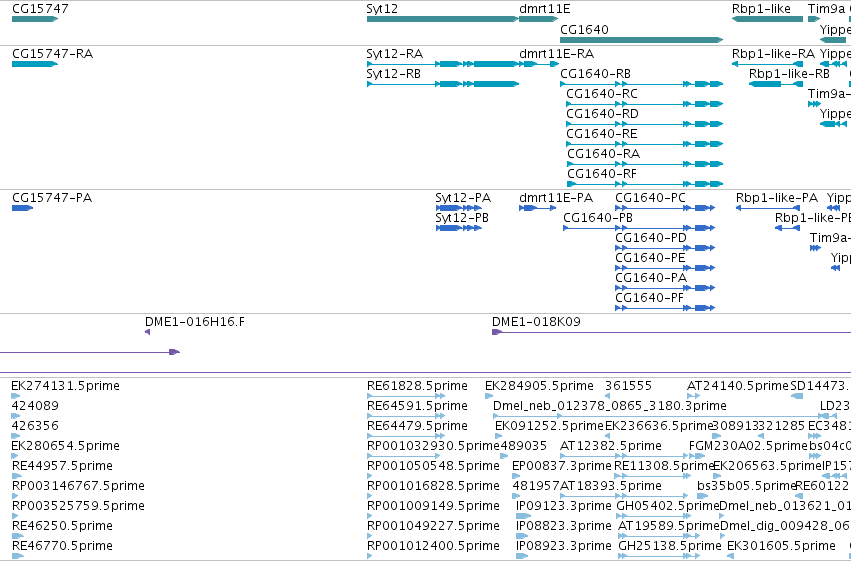Click the RE61828.5prime EST label

coord(417,386)
